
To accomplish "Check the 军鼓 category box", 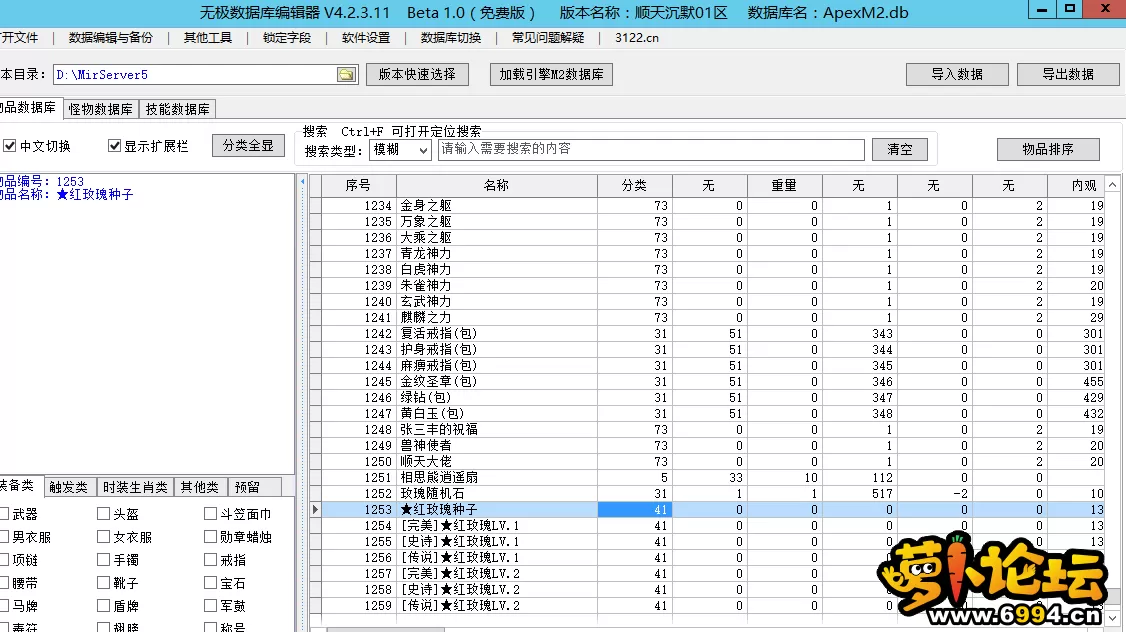I will tap(210, 605).
